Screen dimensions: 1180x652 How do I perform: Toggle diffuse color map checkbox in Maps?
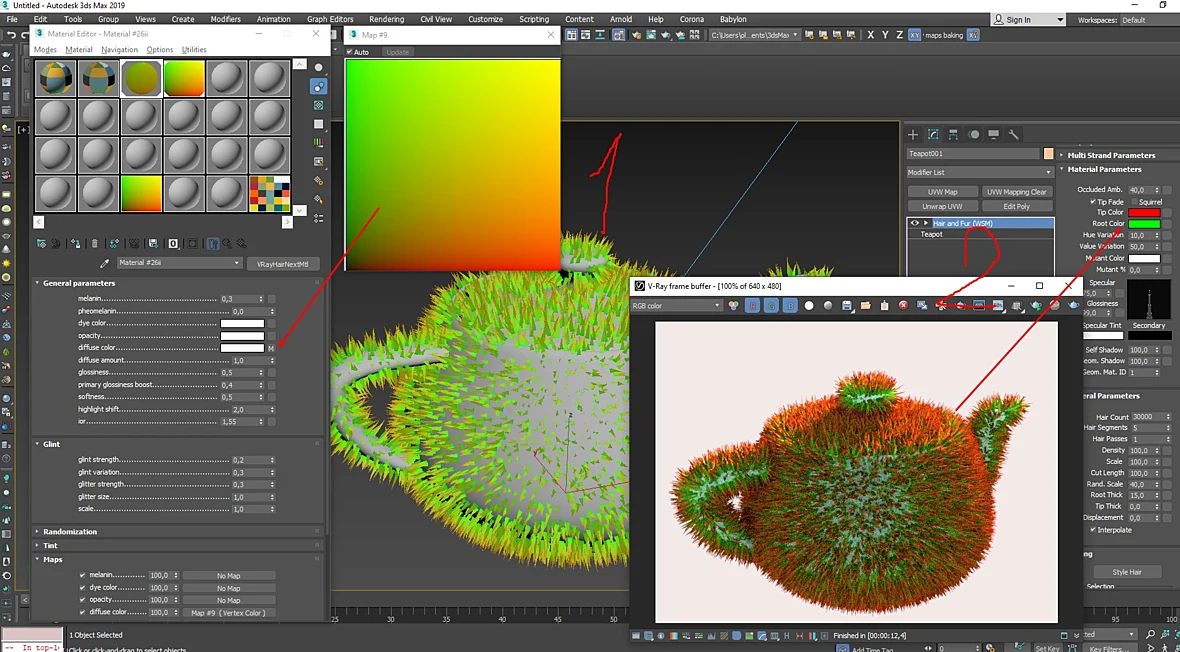83,612
